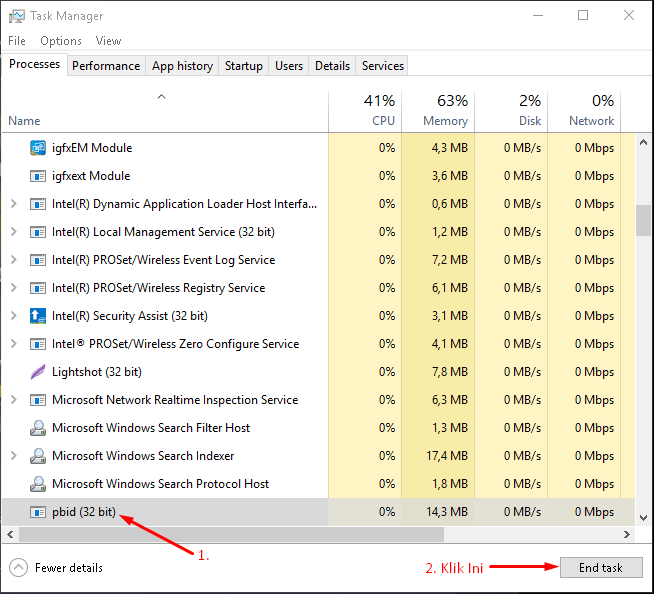Select Microsoft Windows Search Protocol Host name
The width and height of the screenshot is (654, 594).
[161, 483]
